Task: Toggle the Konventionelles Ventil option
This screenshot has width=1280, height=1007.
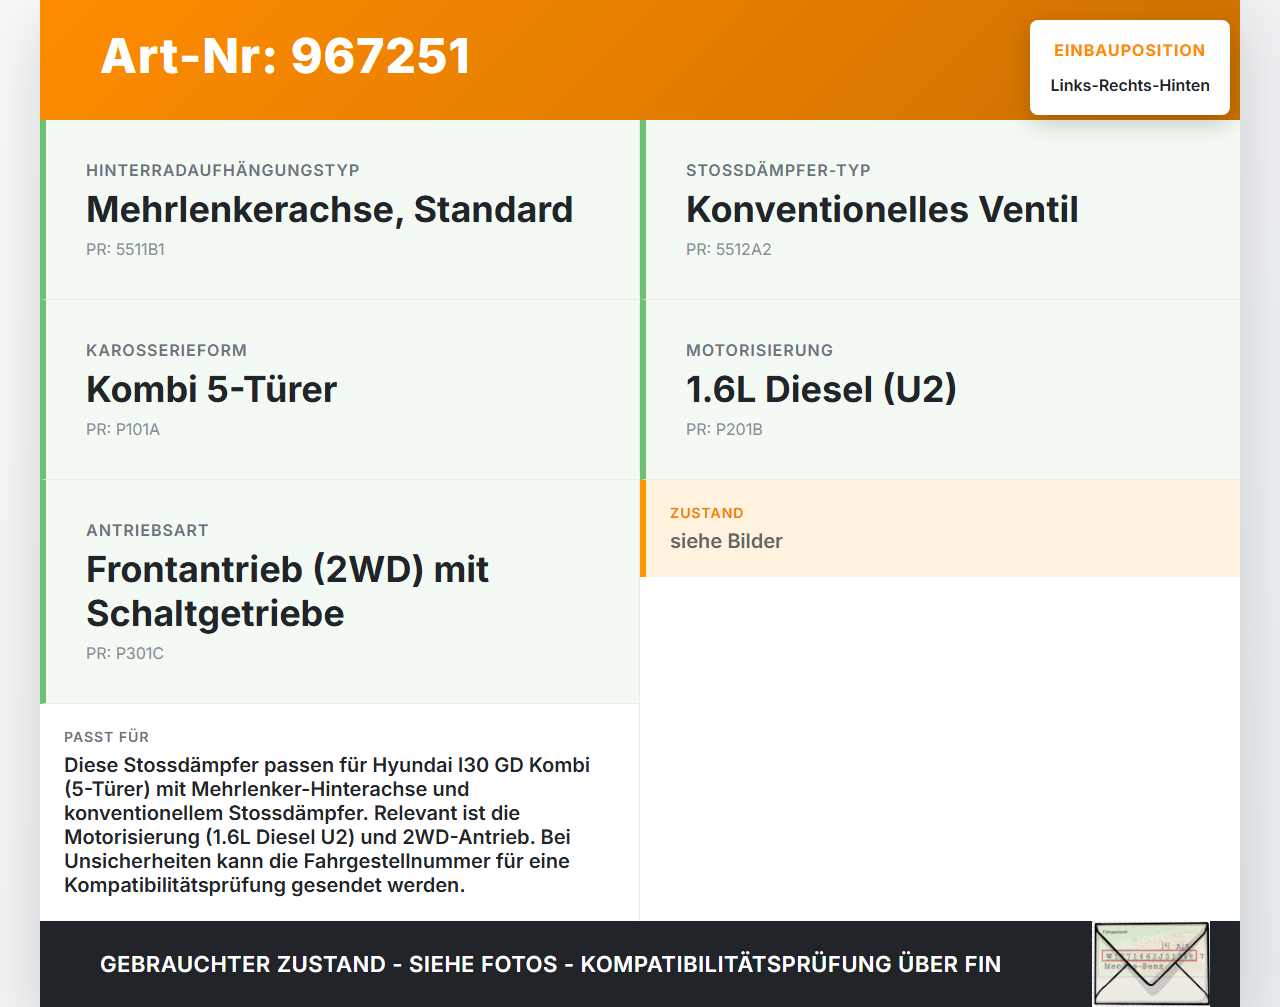Action: click(882, 210)
